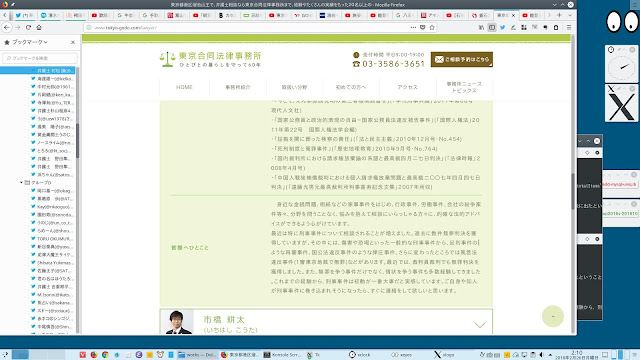This screenshot has height=360, width=640.
Task: Click the bookmarks sidebar scrollbar
Action: pos(77,141)
